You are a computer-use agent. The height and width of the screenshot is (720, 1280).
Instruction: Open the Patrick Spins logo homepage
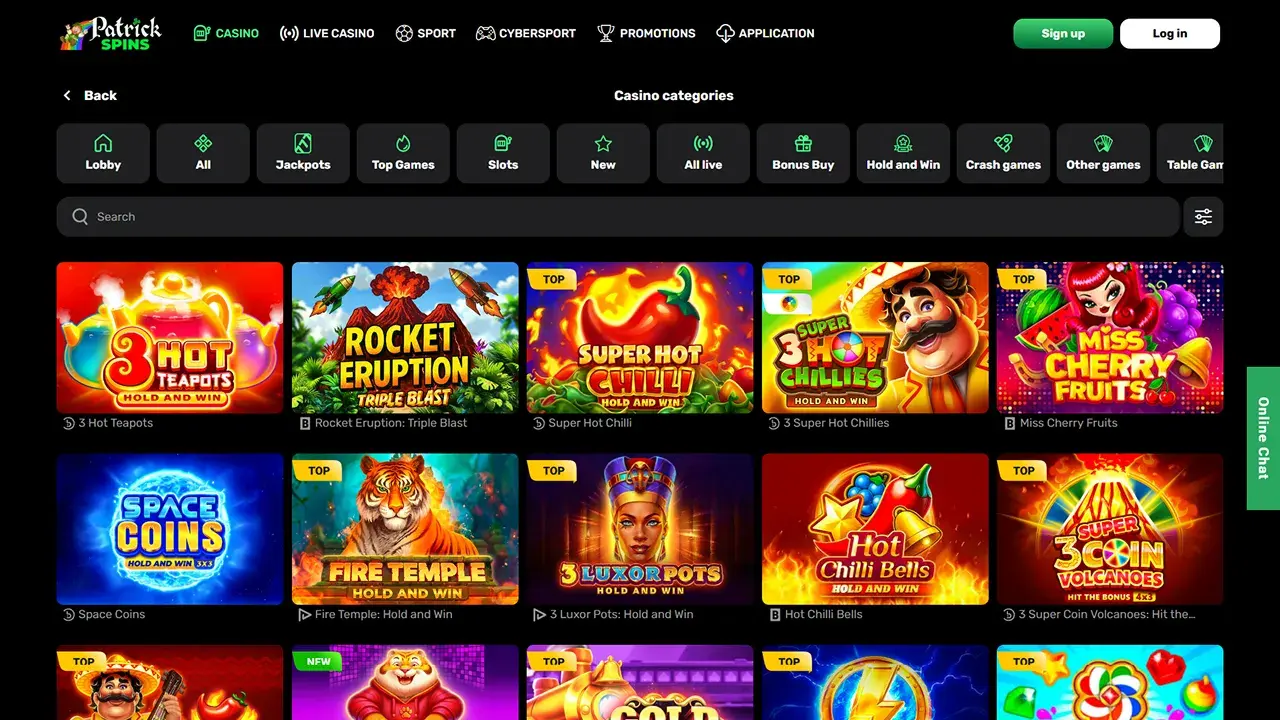point(109,33)
